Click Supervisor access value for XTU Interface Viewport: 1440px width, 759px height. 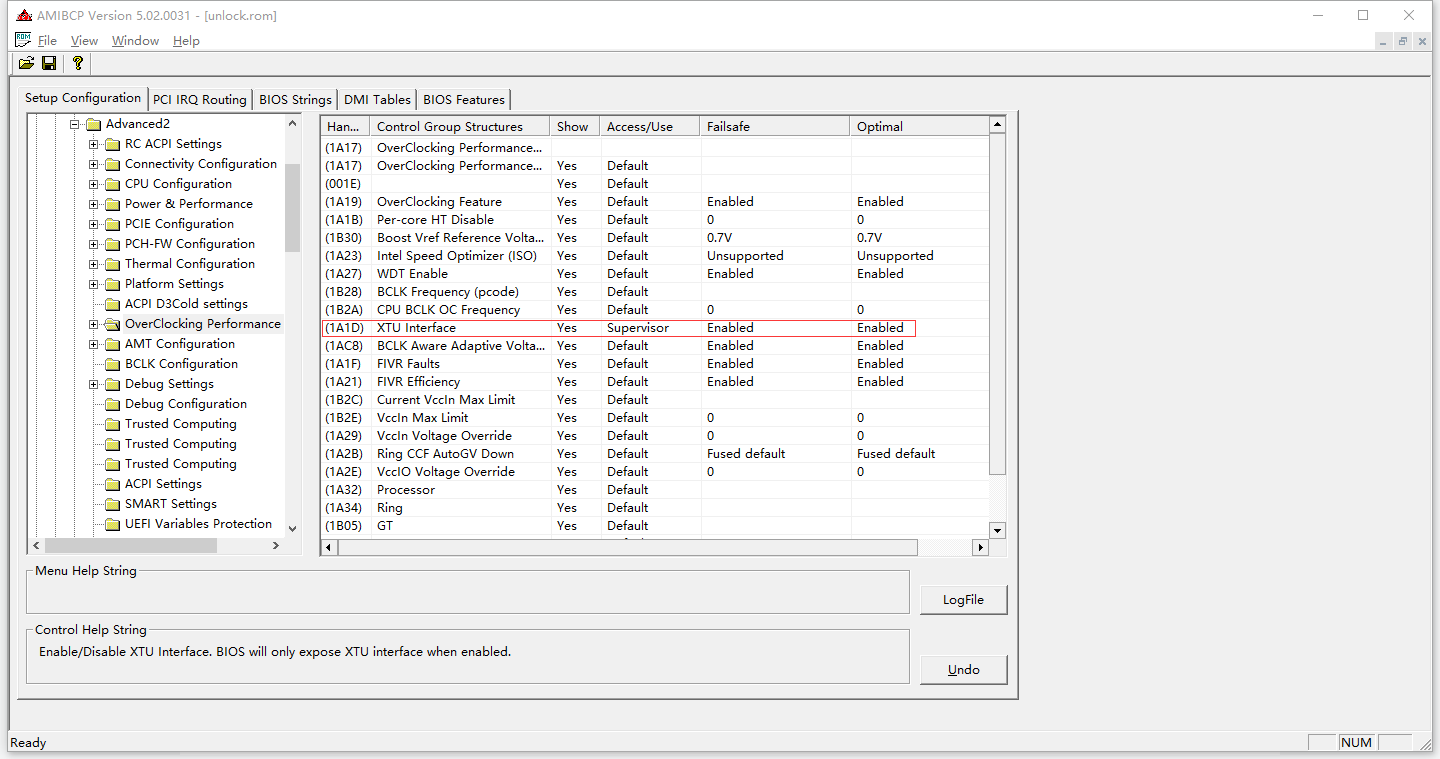(637, 328)
